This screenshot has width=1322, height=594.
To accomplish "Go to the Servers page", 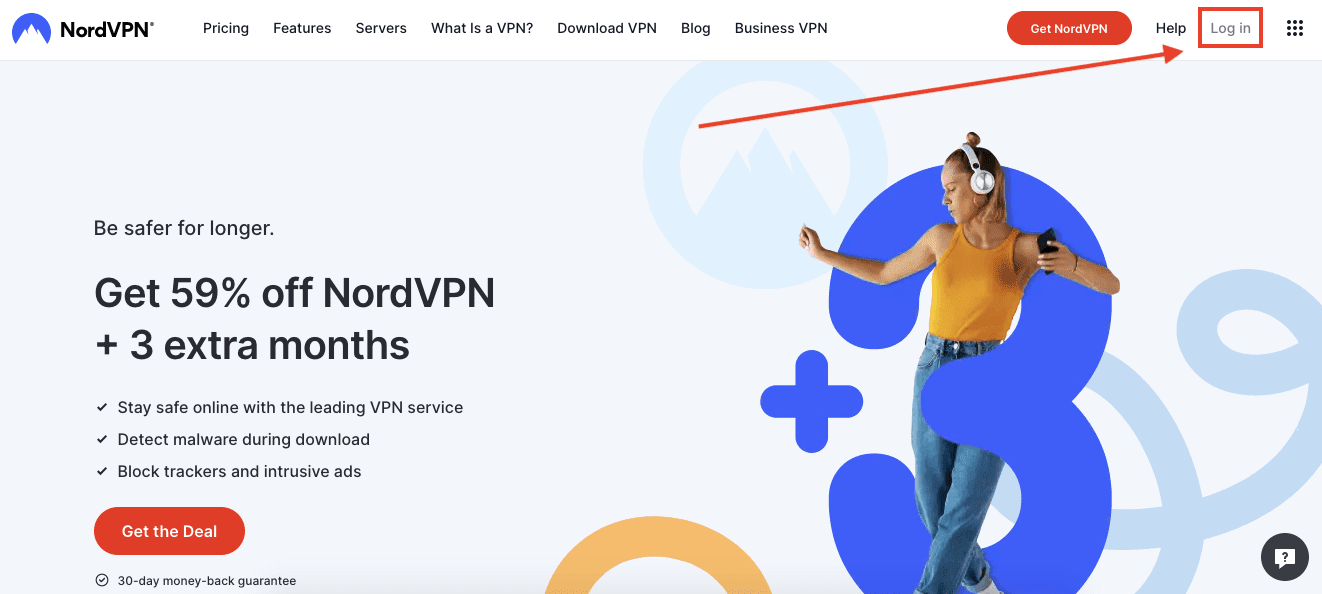I will pos(381,28).
